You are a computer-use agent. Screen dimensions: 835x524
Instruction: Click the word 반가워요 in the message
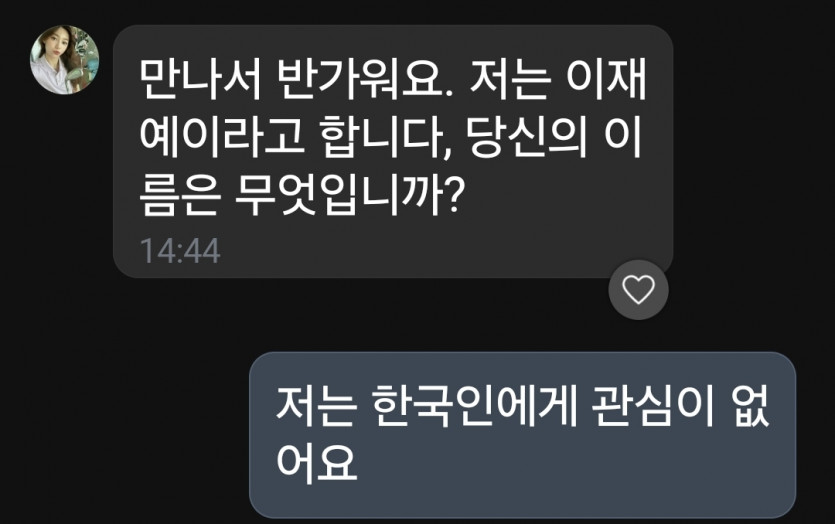(365, 79)
